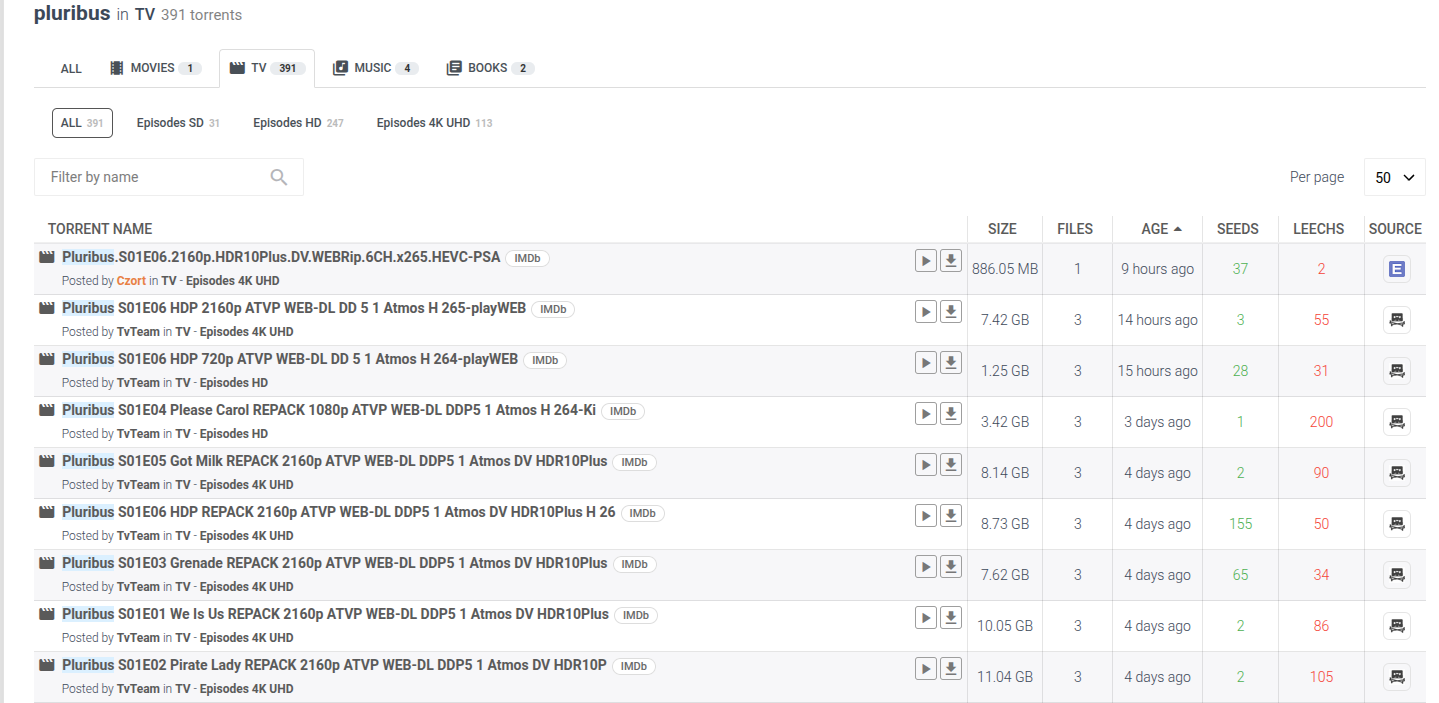Click the 10.05 GB size cell

pos(1005,626)
